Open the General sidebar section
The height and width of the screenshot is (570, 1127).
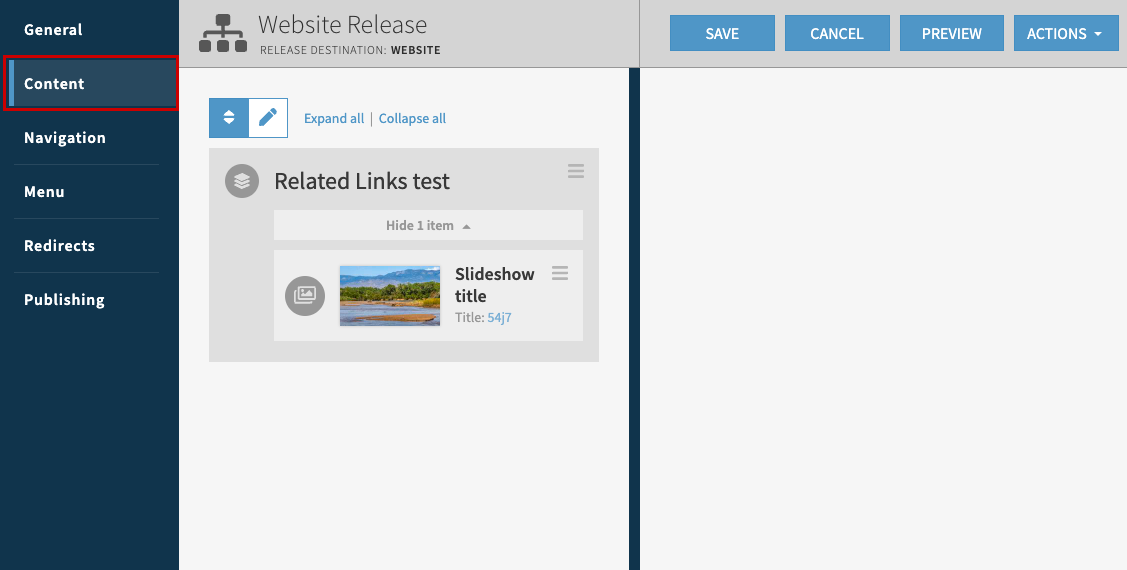tap(53, 30)
